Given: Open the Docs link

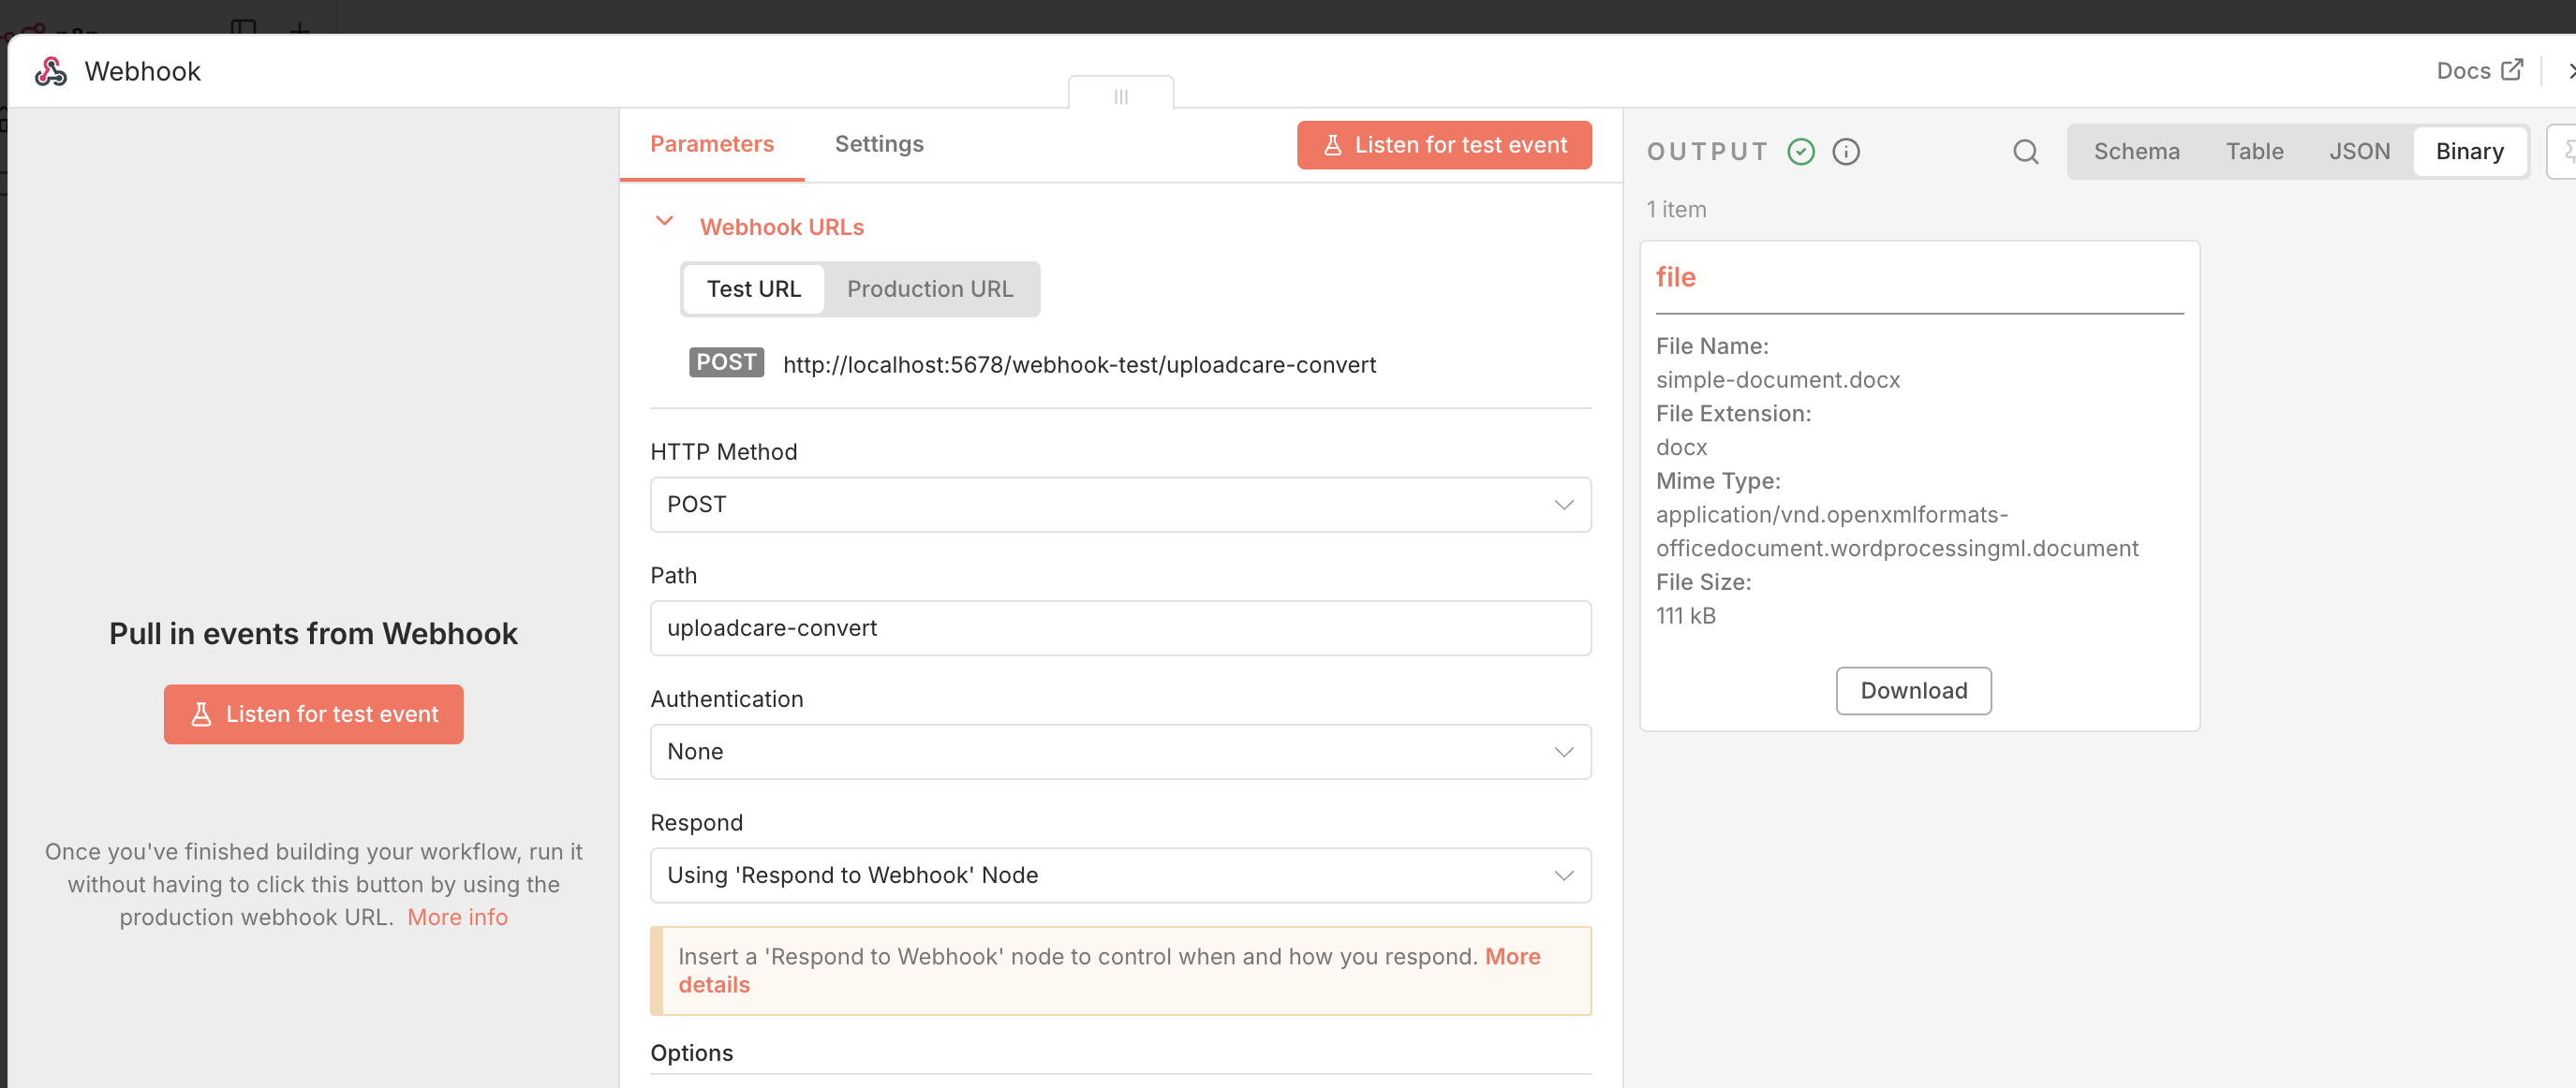Looking at the screenshot, I should click(x=2463, y=70).
